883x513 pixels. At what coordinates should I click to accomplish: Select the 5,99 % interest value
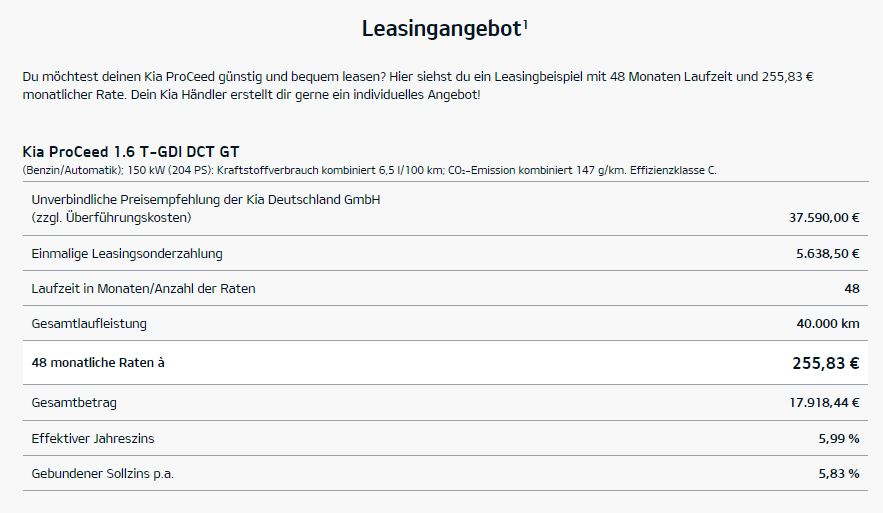click(x=839, y=438)
